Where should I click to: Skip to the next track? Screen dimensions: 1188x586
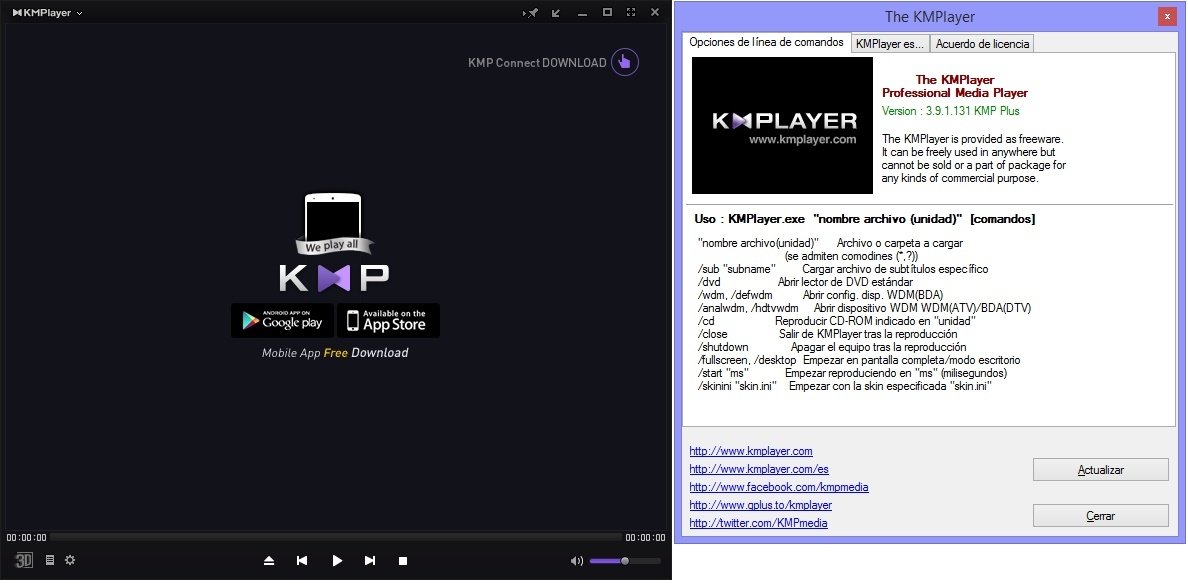click(369, 560)
